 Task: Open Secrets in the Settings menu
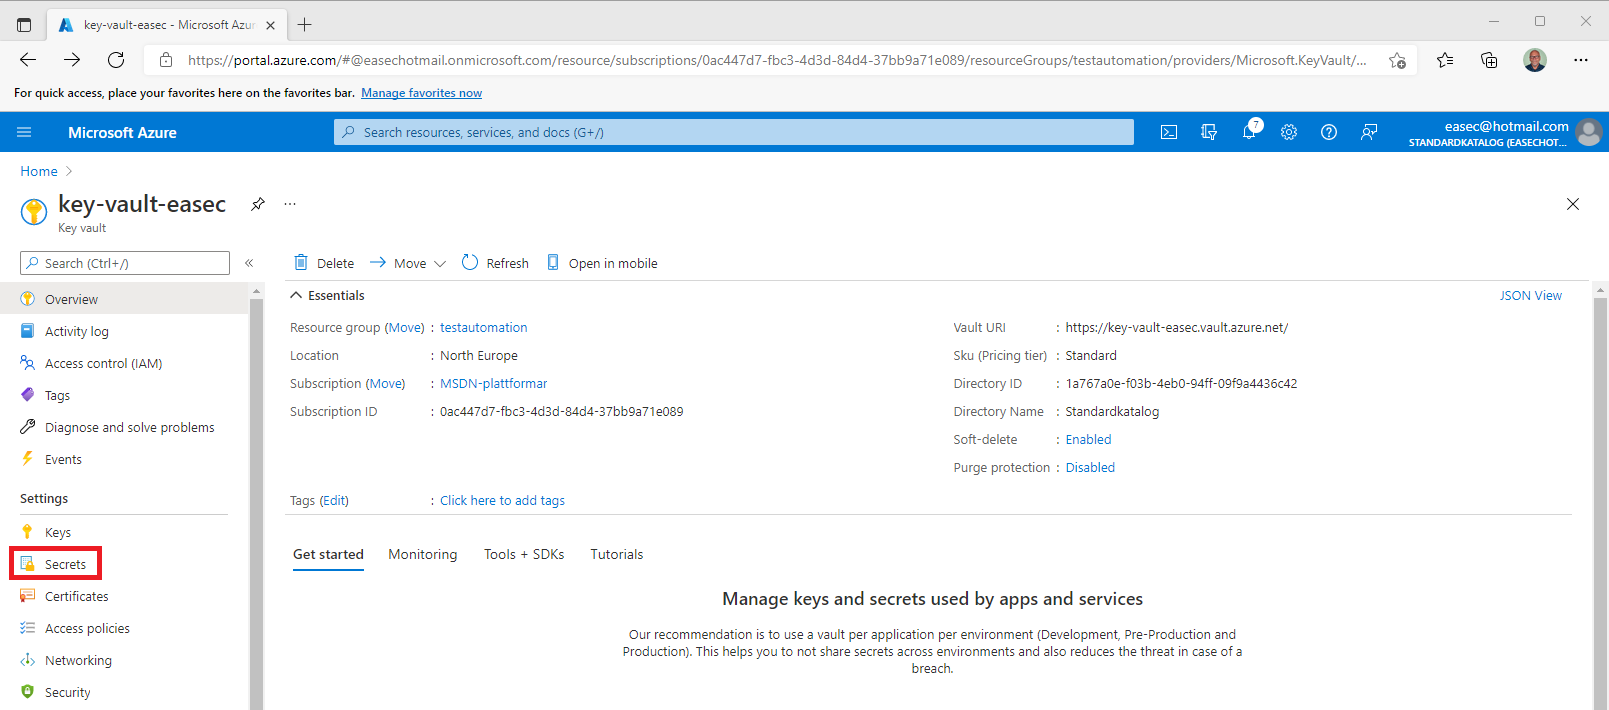tap(65, 565)
